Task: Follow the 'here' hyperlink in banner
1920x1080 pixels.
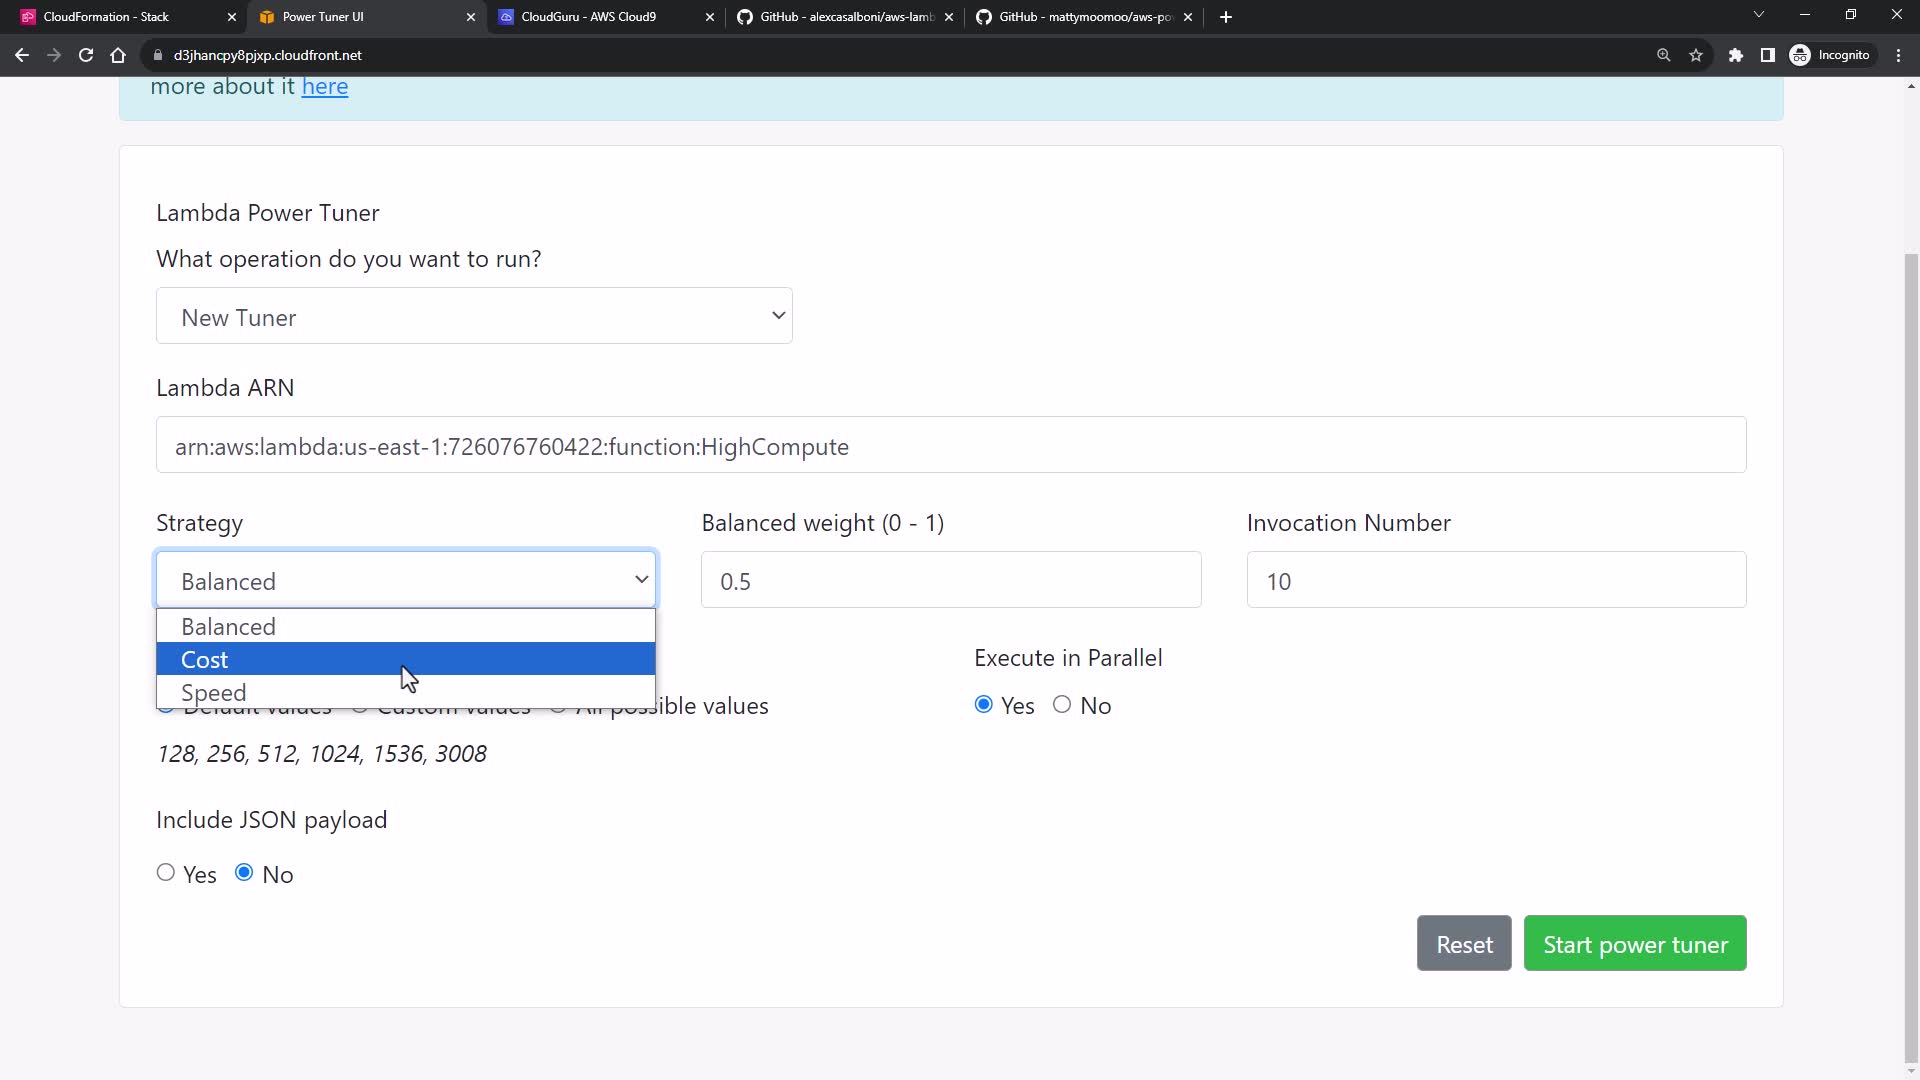Action: click(x=325, y=87)
